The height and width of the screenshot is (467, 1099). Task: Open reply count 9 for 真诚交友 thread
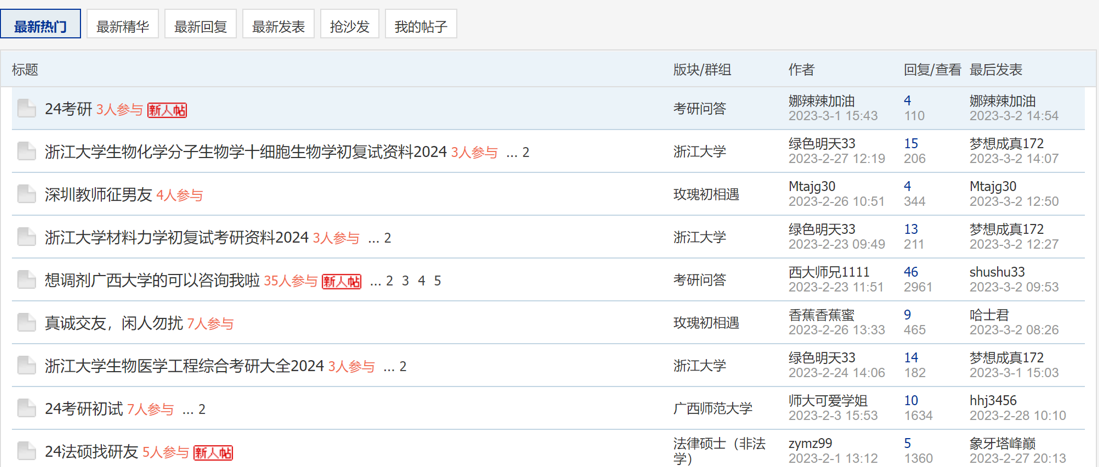coord(908,316)
